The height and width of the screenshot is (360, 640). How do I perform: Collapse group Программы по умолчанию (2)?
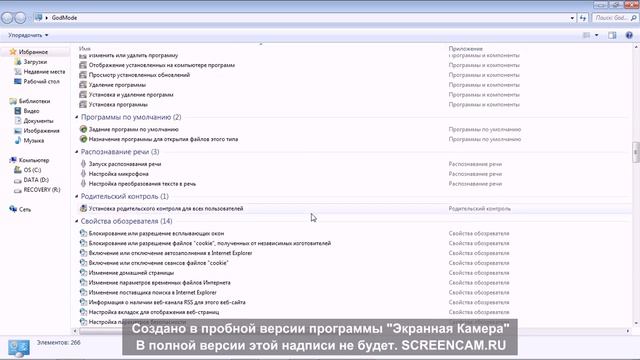[77, 117]
